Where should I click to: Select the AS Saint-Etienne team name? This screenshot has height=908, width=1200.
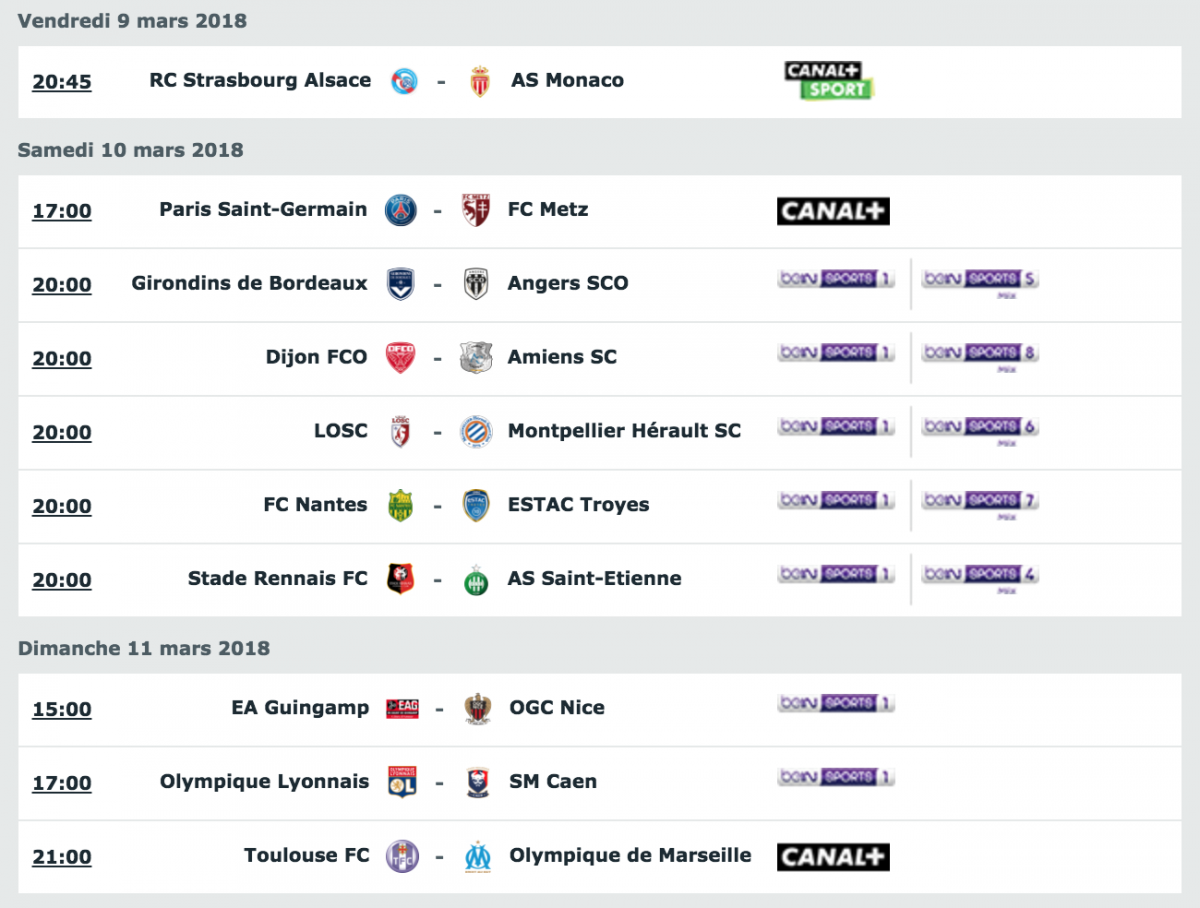[x=595, y=578]
